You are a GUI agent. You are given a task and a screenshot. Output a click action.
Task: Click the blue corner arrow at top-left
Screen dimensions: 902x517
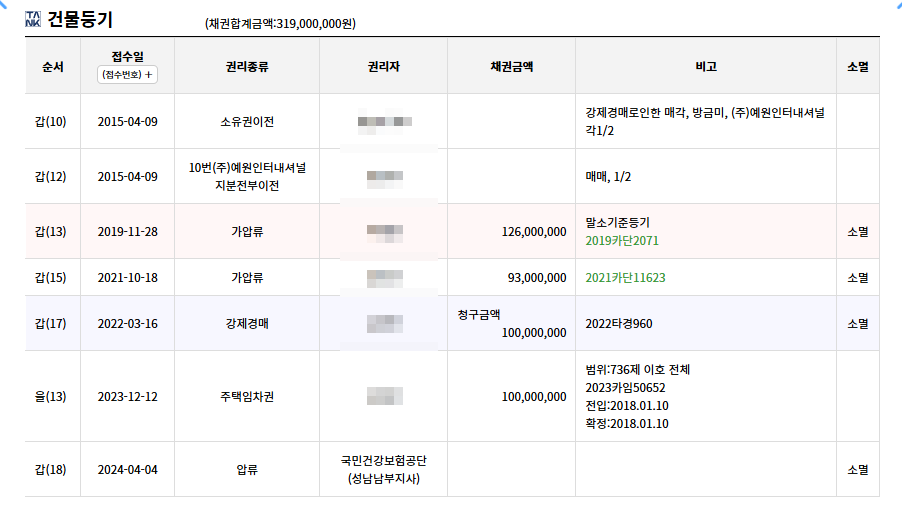pos(3,3)
